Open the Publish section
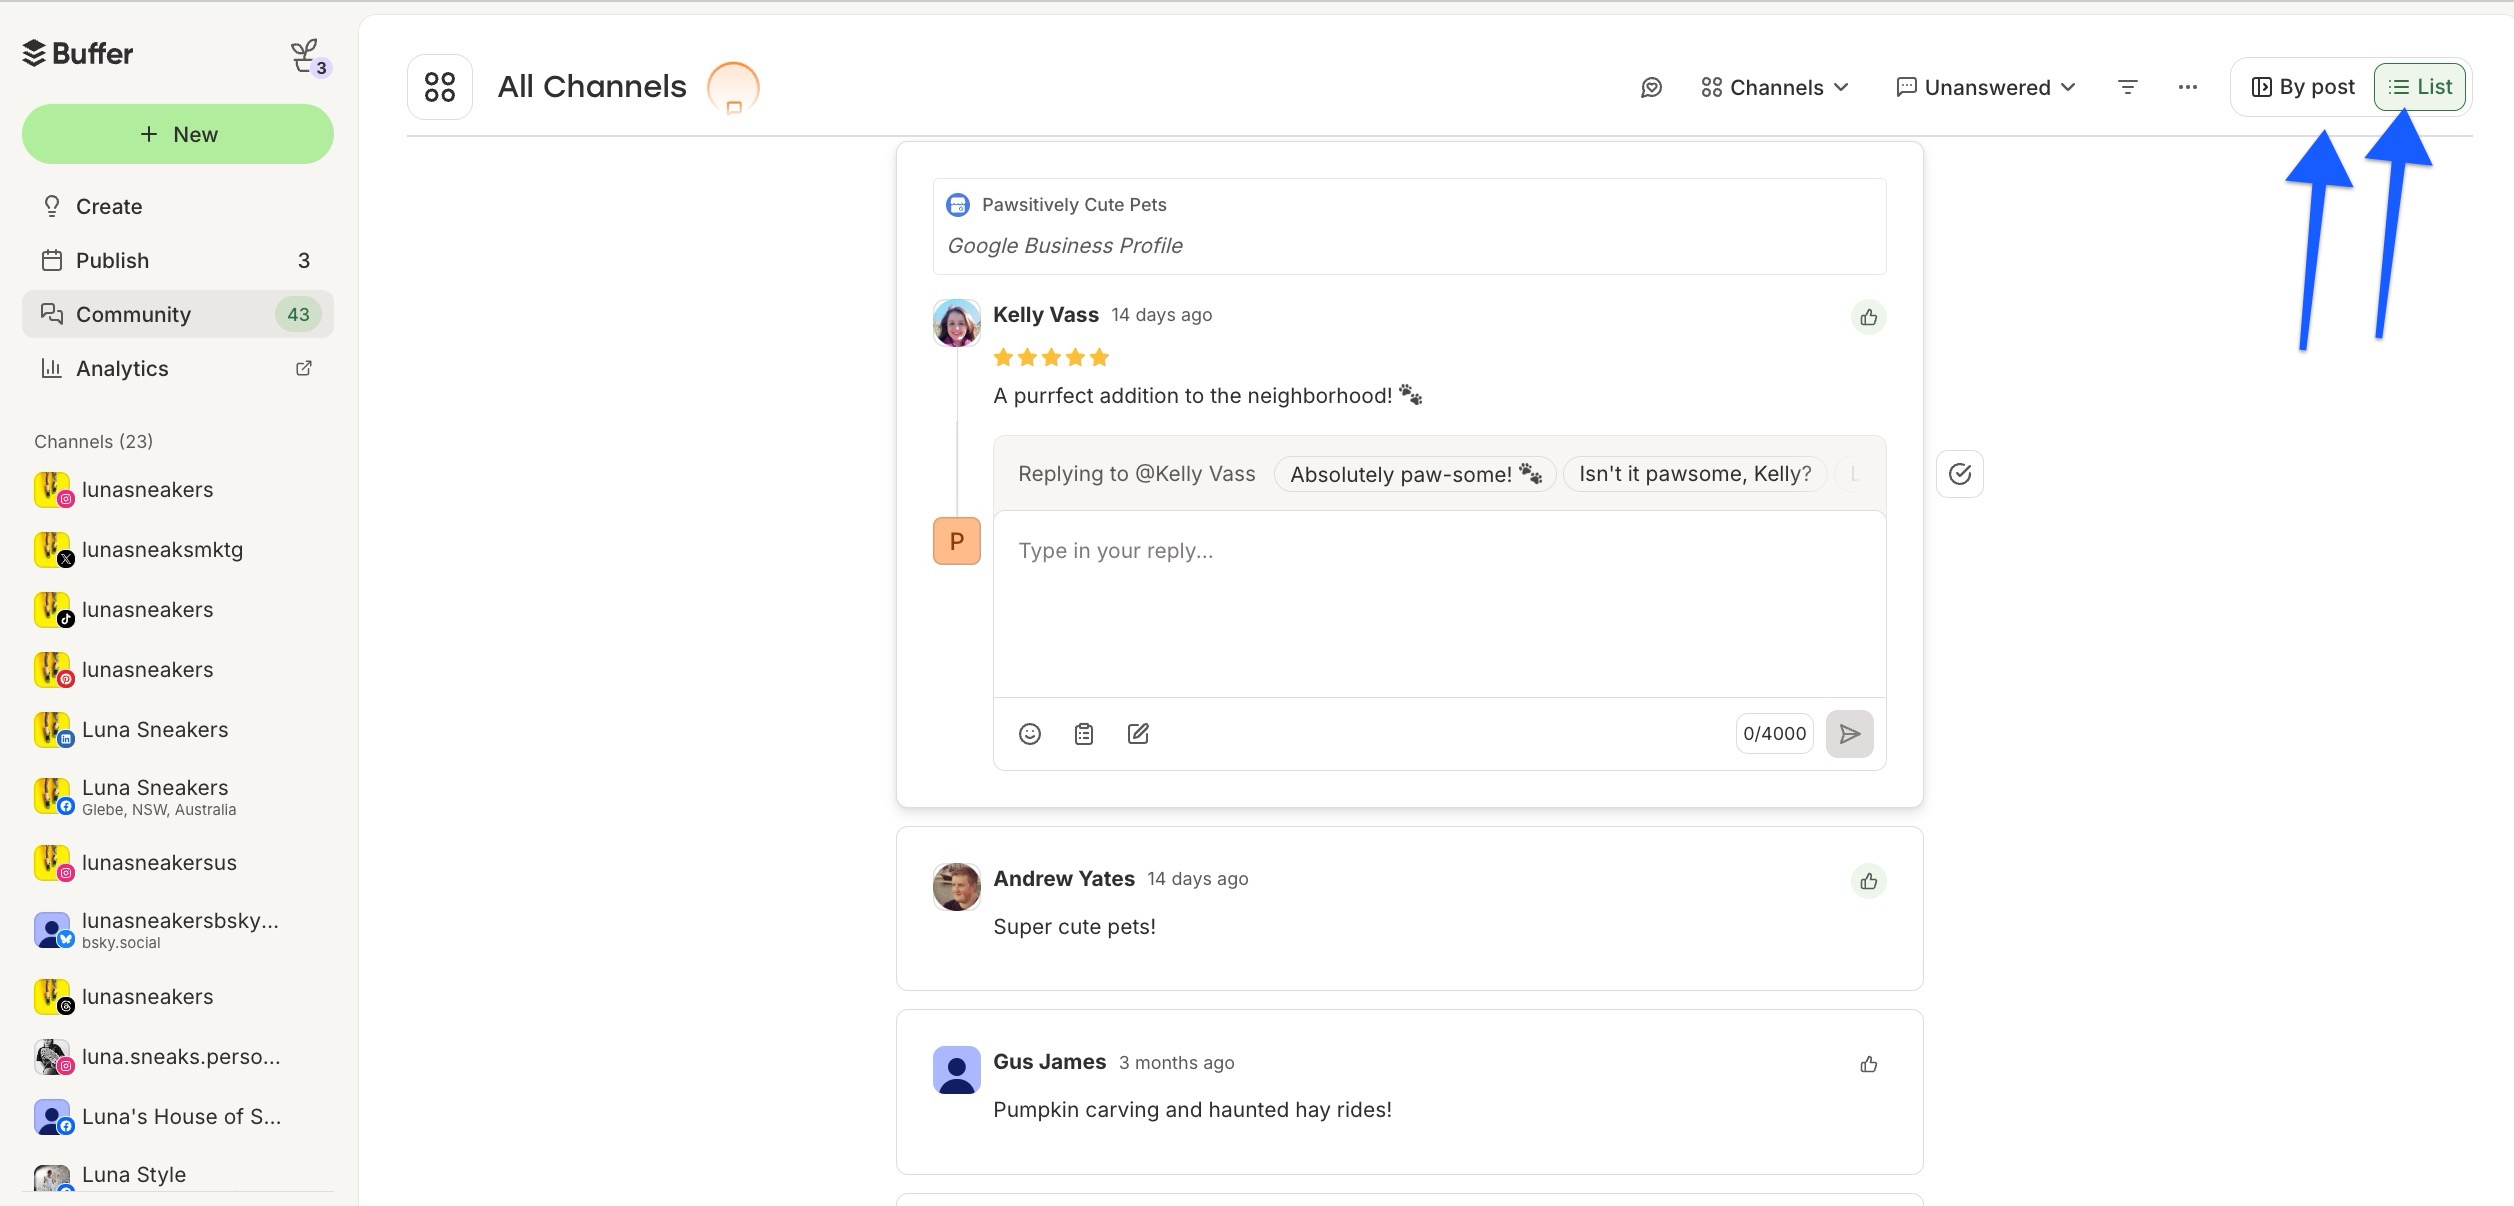This screenshot has width=2514, height=1206. click(x=178, y=260)
